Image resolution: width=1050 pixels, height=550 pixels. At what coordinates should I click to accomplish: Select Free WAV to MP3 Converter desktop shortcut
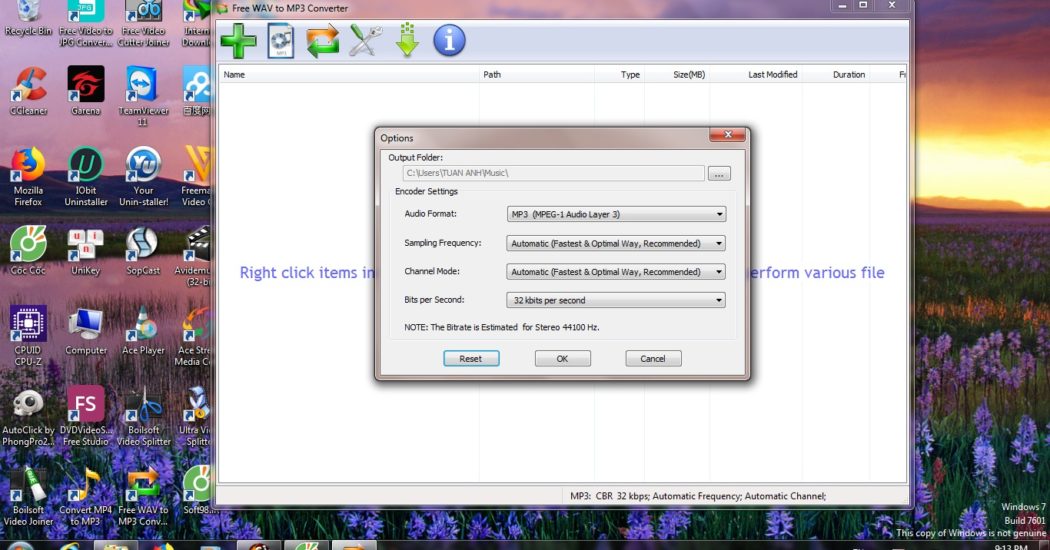click(x=143, y=496)
